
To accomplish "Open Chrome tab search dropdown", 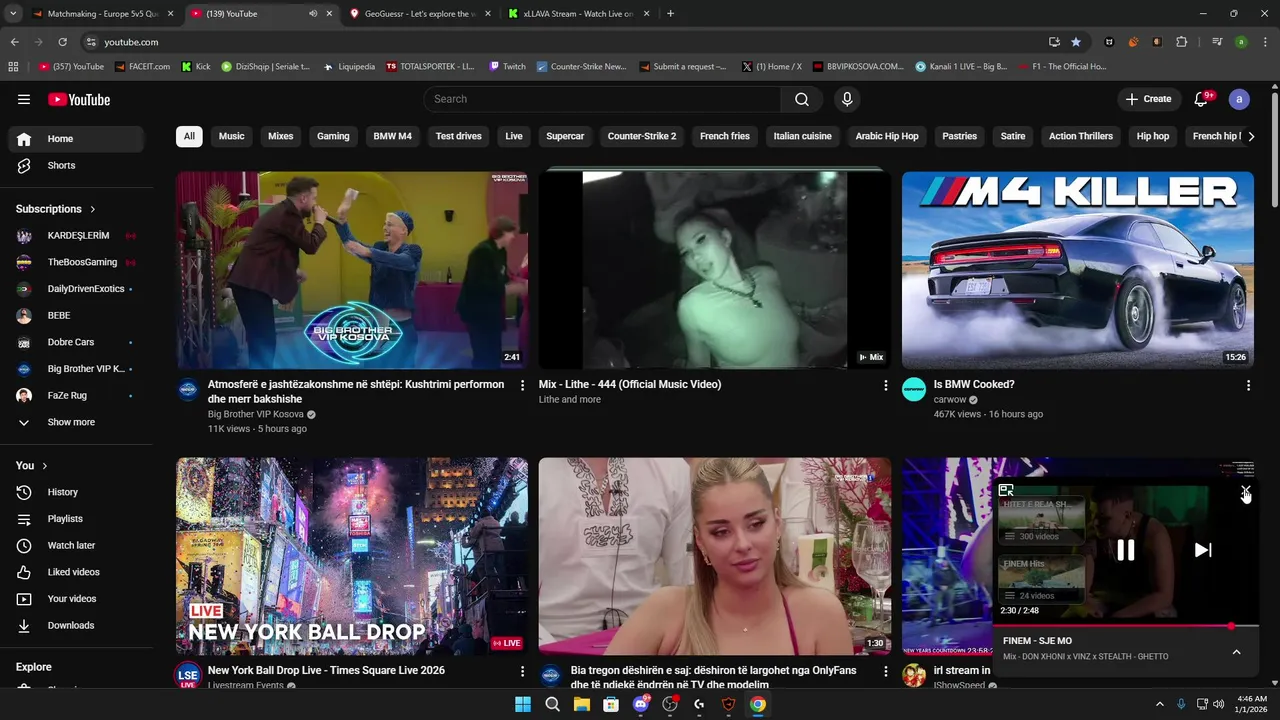I will tap(13, 14).
